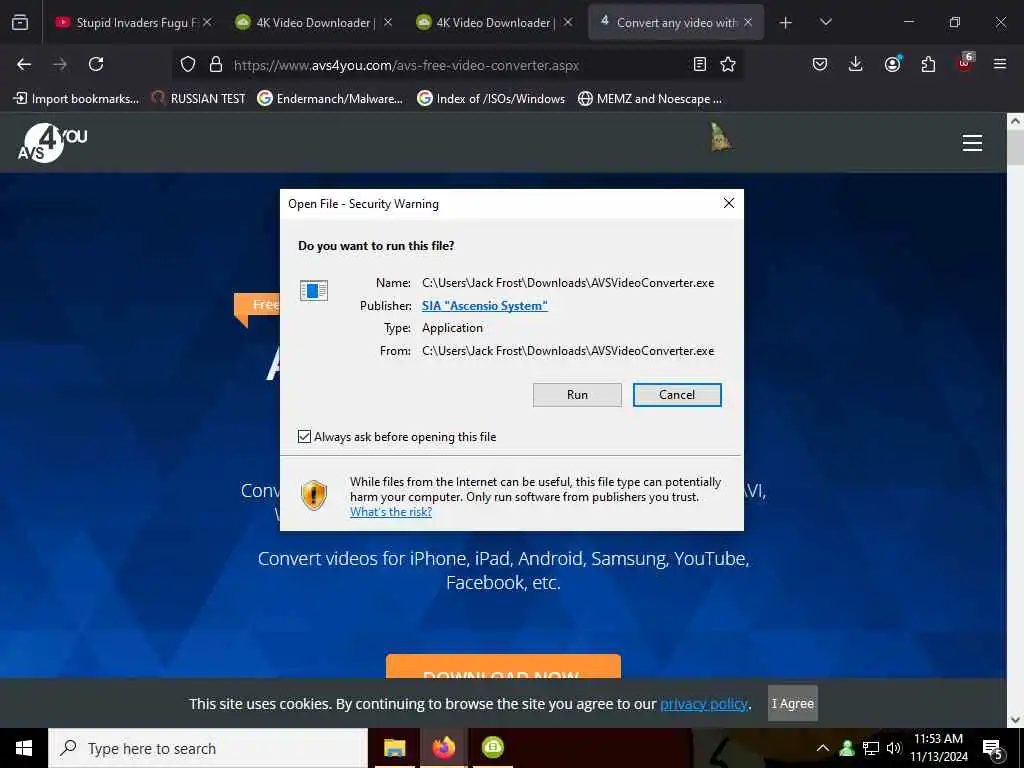This screenshot has height=768, width=1024.
Task: Click the application file icon in dialog
Action: (313, 291)
